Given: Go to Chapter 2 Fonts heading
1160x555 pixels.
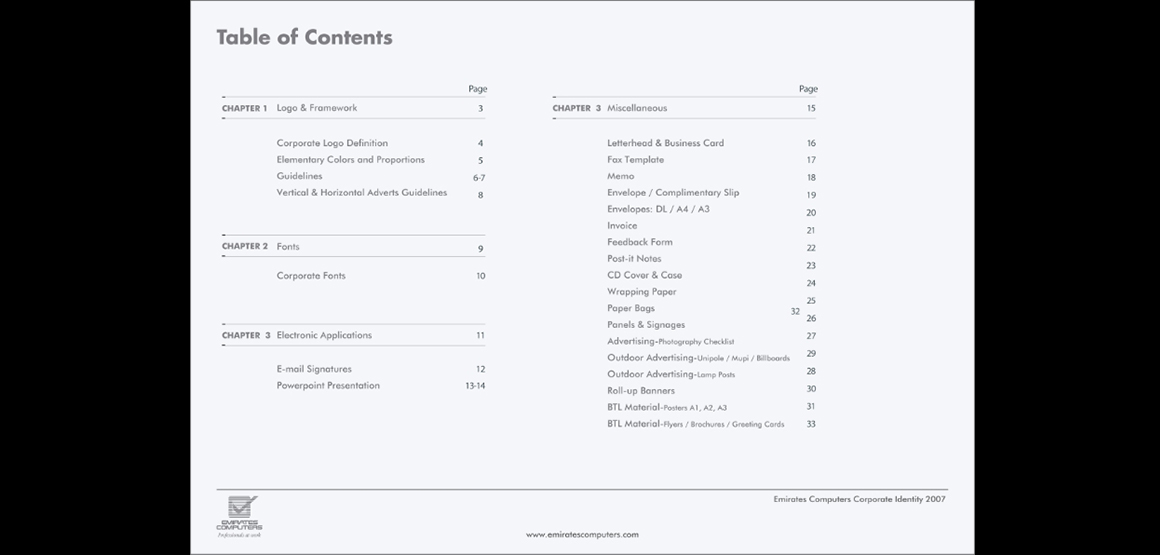Looking at the screenshot, I should pos(288,246).
